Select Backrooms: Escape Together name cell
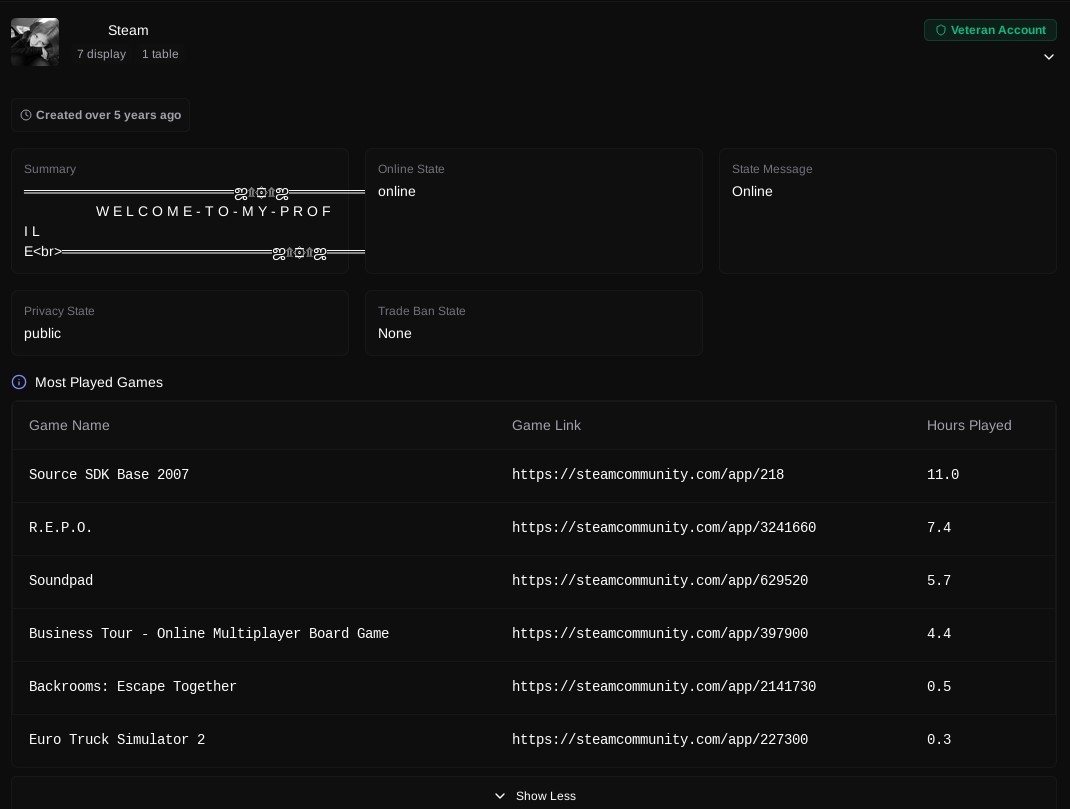This screenshot has width=1070, height=809. click(x=132, y=687)
